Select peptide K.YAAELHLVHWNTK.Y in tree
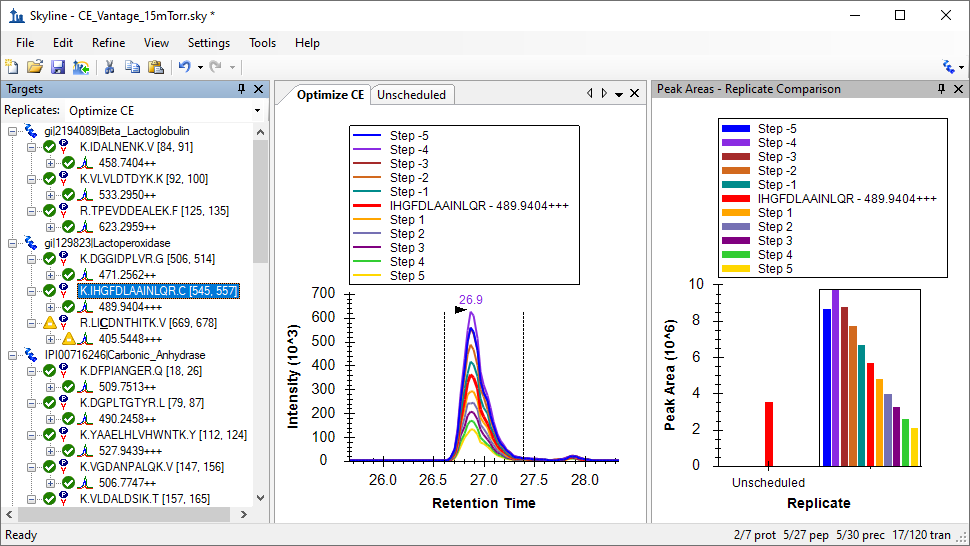The image size is (970, 546). [x=163, y=435]
